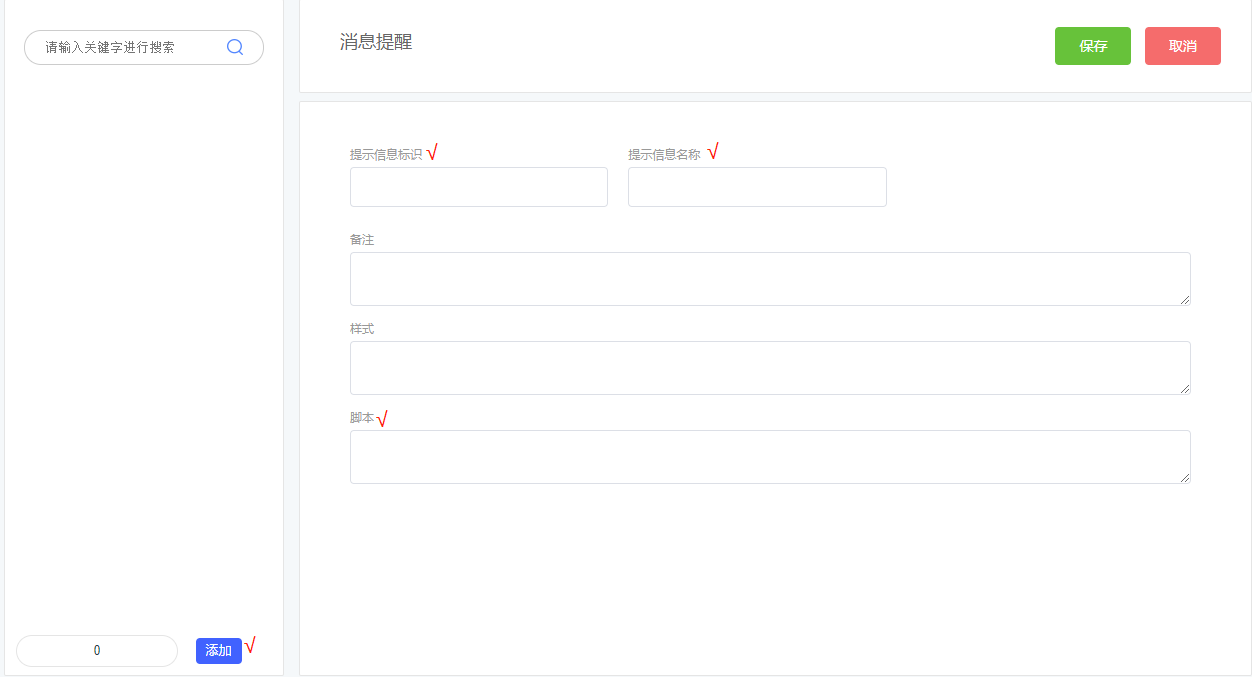The image size is (1252, 677).
Task: Click the 备注 textarea resize handle
Action: pyautogui.click(x=1185, y=300)
